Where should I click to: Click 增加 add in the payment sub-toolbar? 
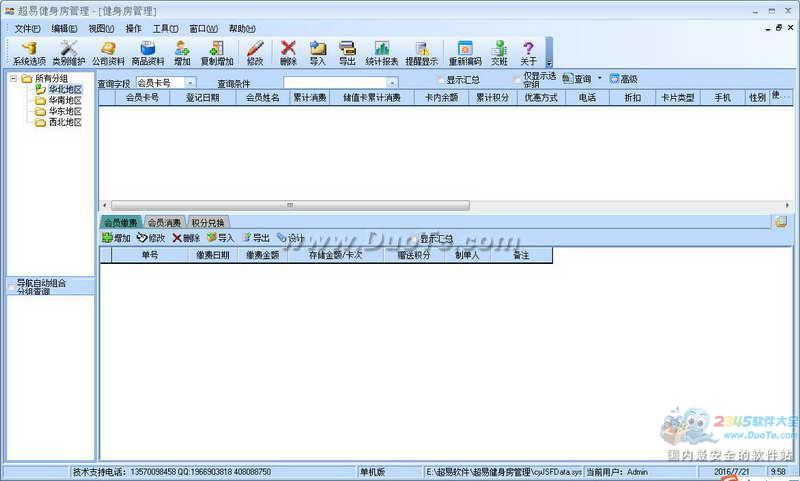click(116, 238)
